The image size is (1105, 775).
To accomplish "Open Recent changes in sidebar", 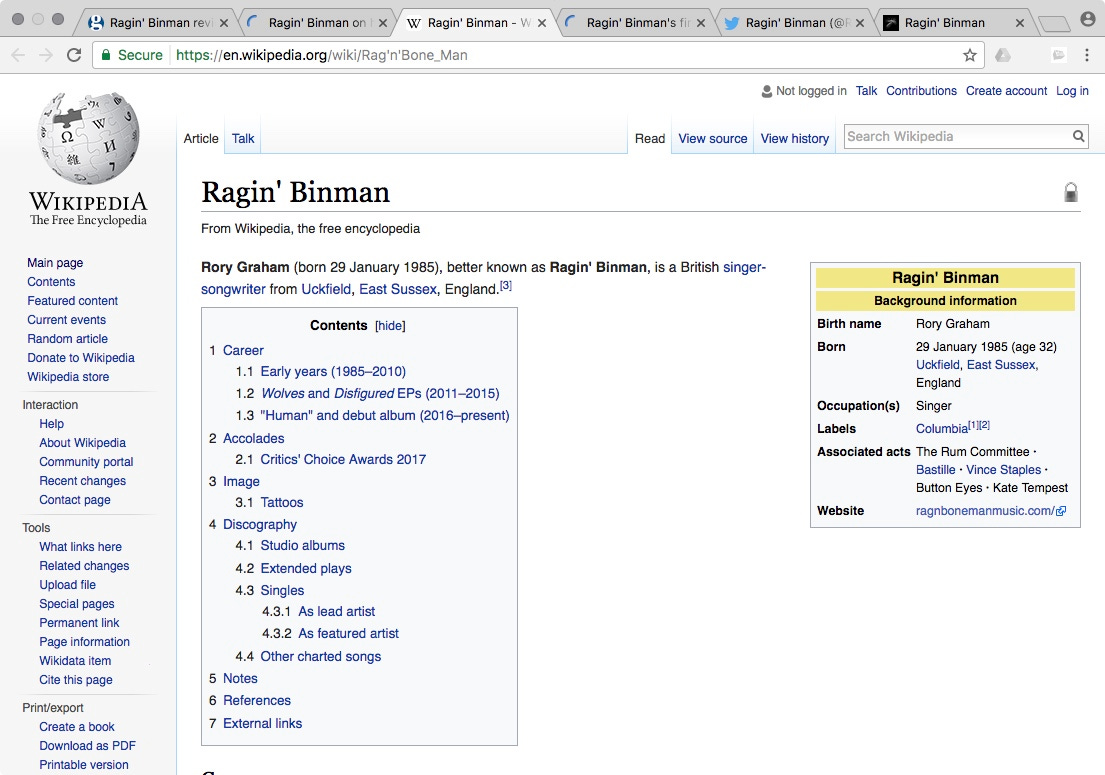I will coord(82,480).
